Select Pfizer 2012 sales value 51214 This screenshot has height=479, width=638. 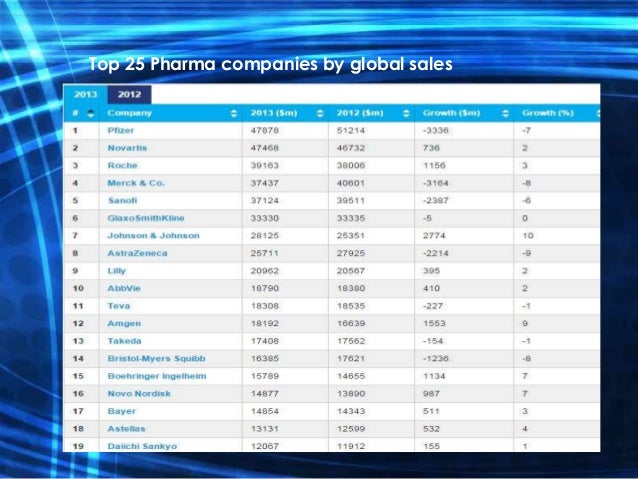click(351, 131)
